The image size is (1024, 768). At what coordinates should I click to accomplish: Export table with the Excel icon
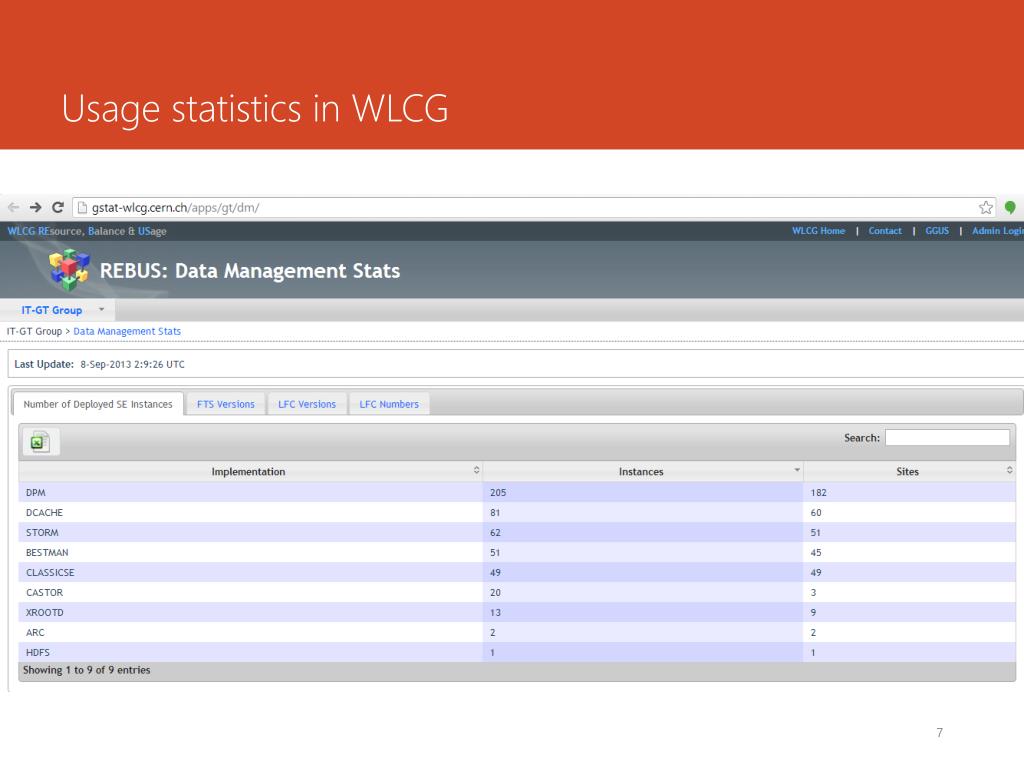[40, 442]
